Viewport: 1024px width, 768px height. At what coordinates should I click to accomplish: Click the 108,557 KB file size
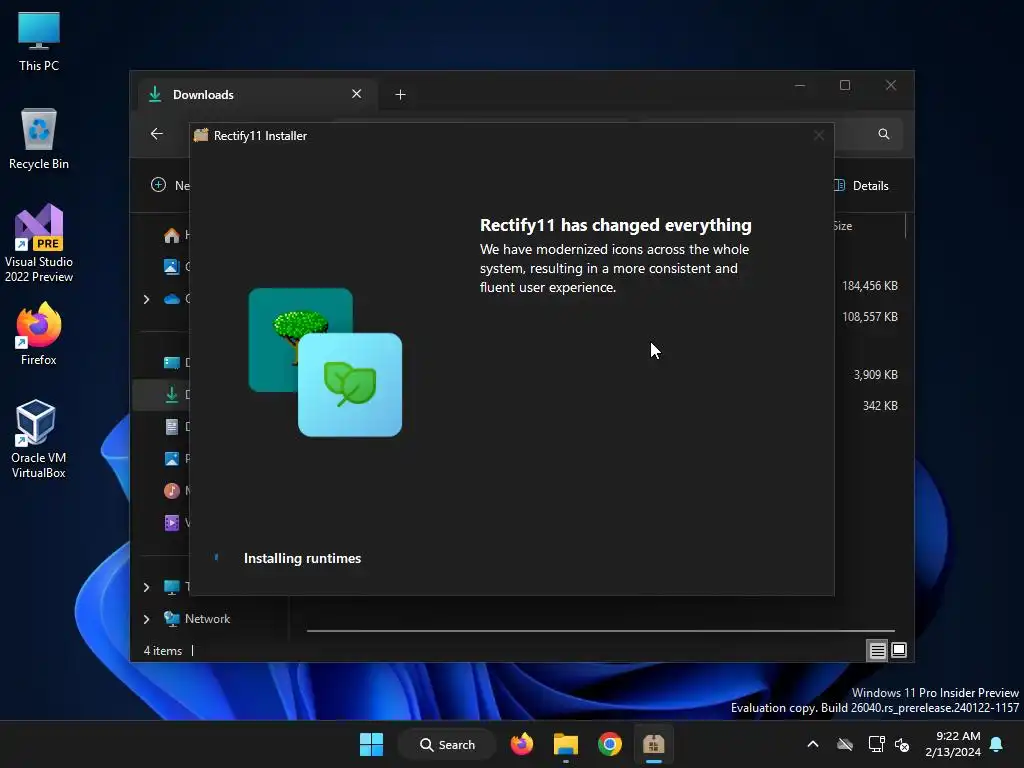869,317
